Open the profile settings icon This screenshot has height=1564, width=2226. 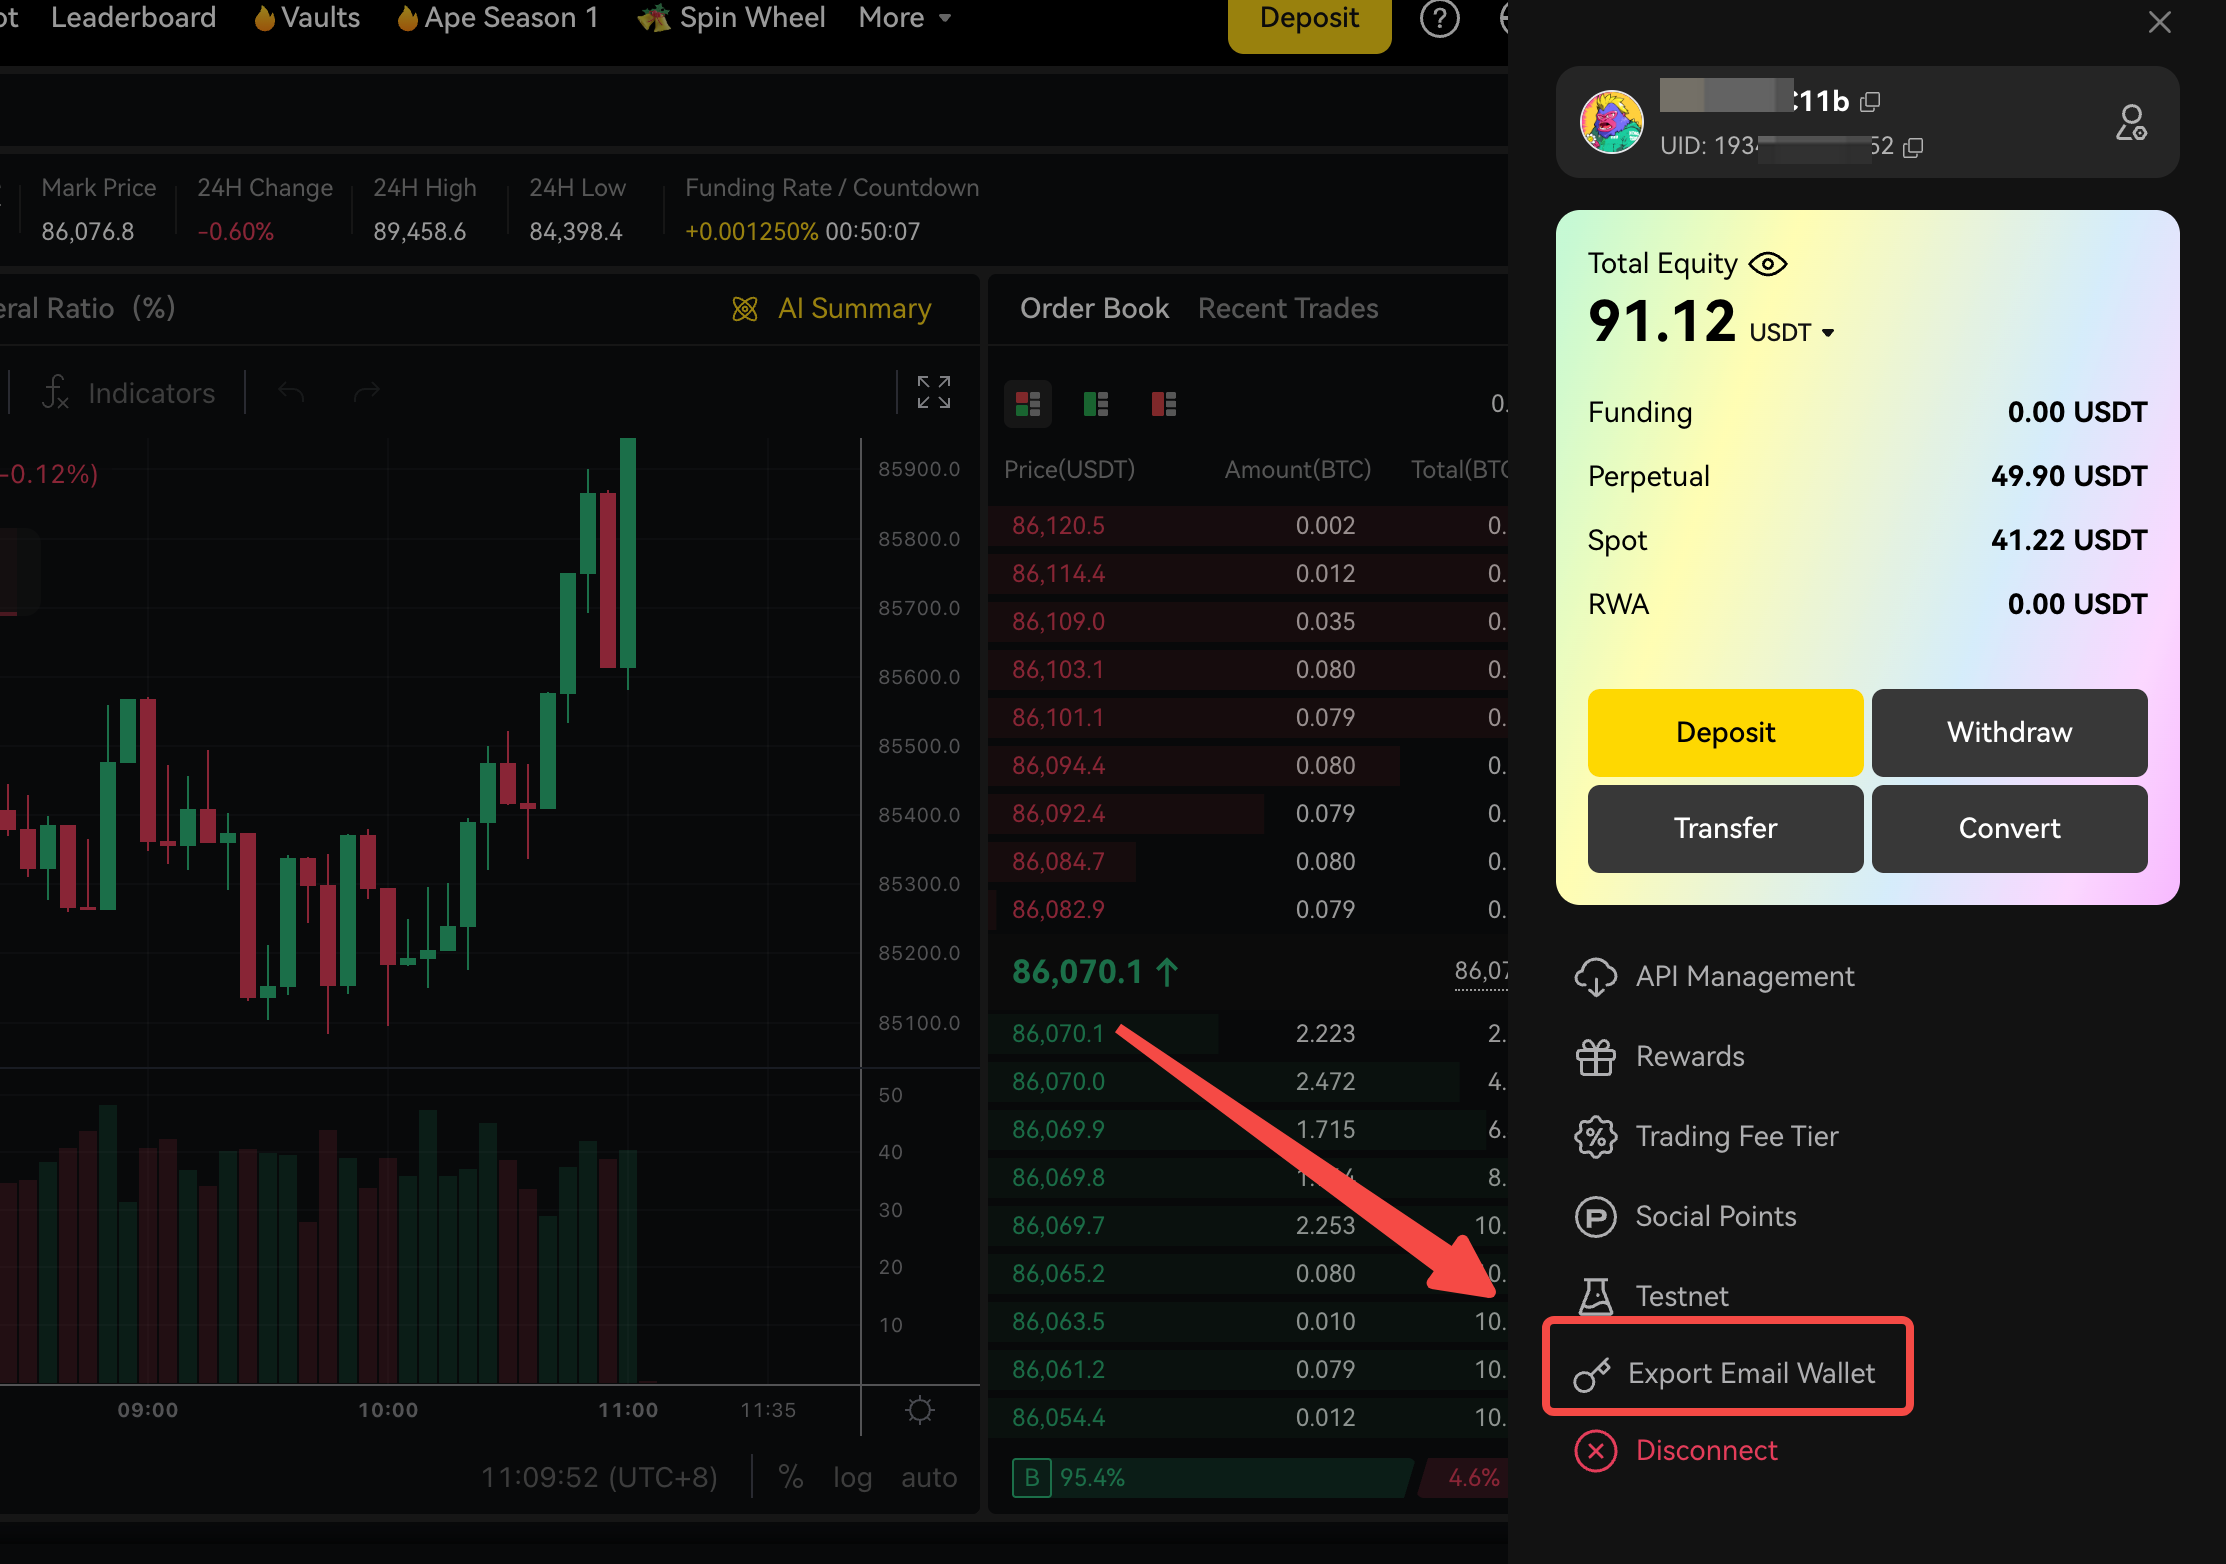pyautogui.click(x=2130, y=123)
